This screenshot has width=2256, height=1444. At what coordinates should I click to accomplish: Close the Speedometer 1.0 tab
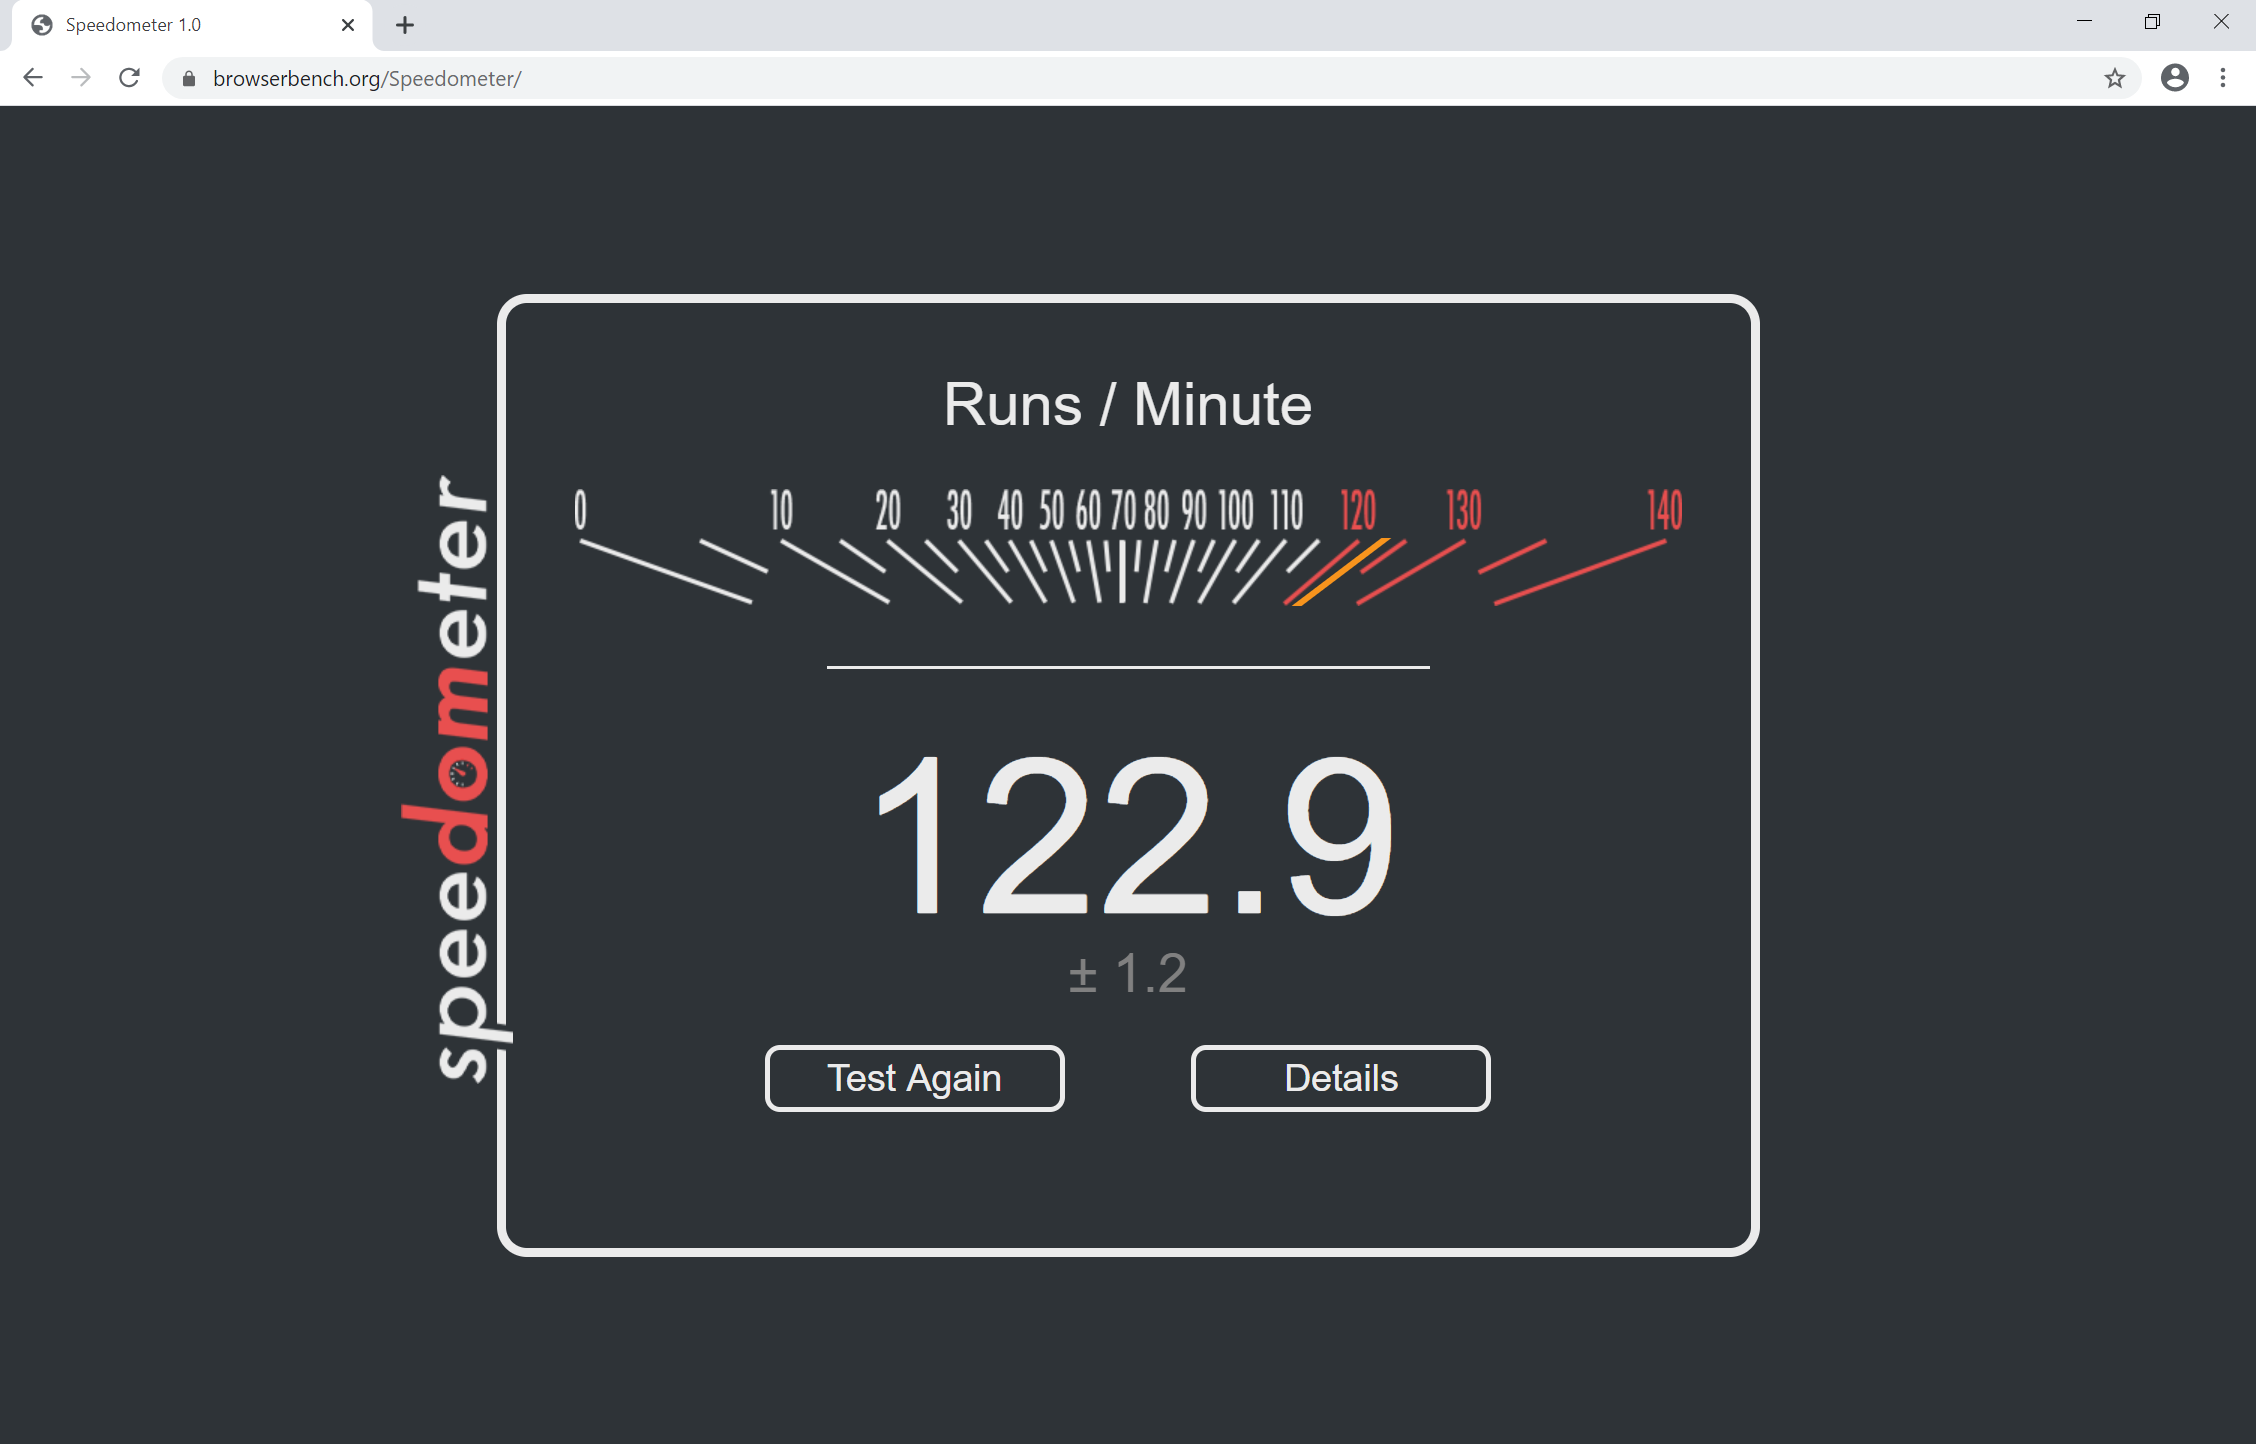pos(347,25)
